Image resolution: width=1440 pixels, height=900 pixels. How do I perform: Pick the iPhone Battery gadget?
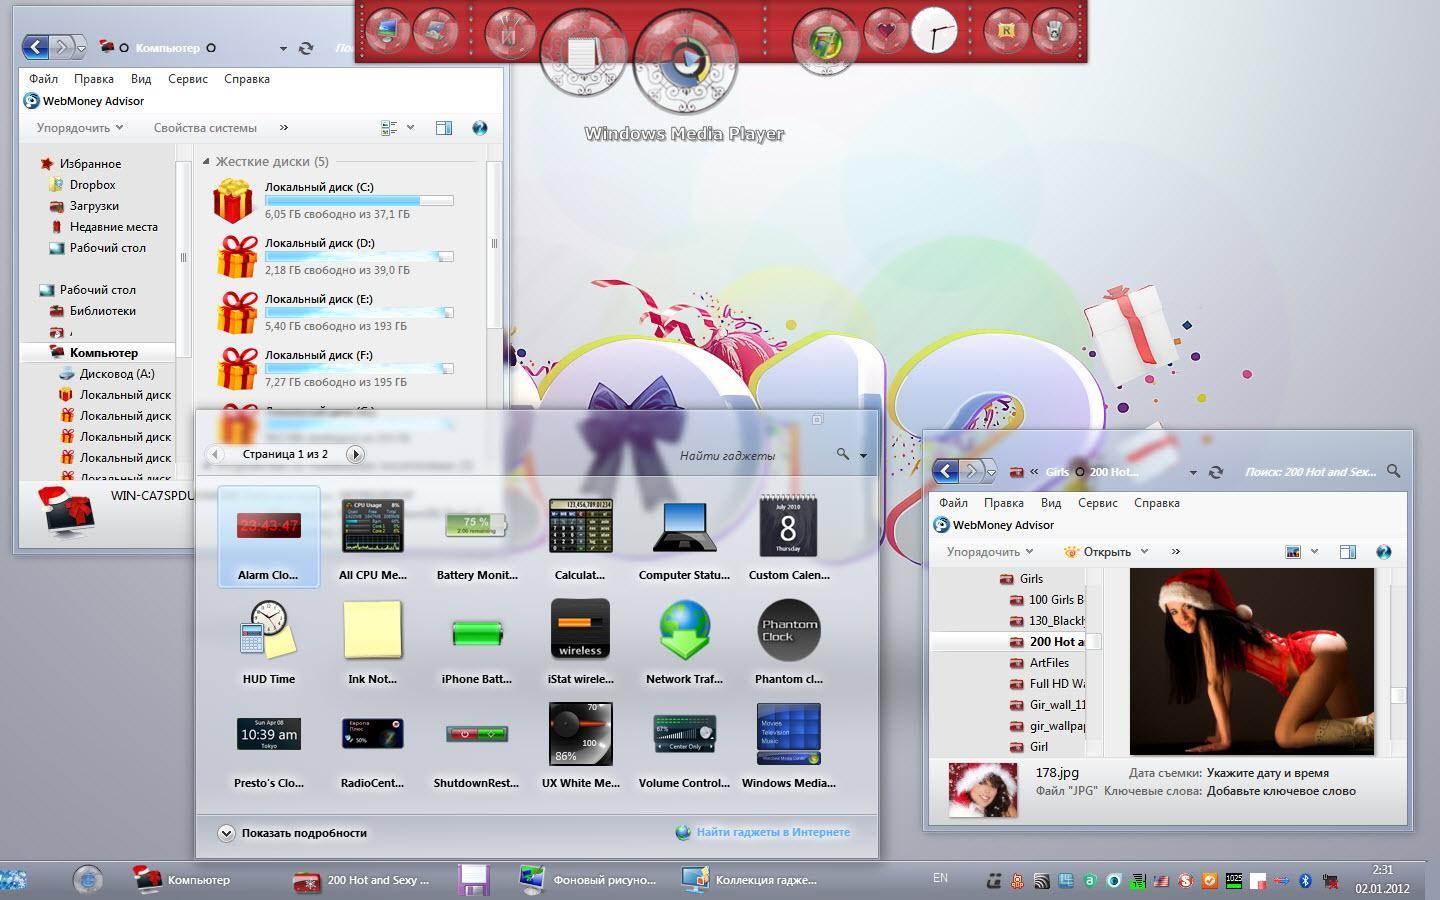tap(476, 641)
